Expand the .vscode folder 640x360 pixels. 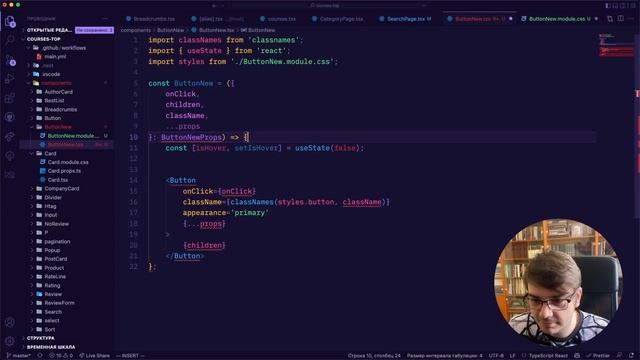pyautogui.click(x=51, y=74)
